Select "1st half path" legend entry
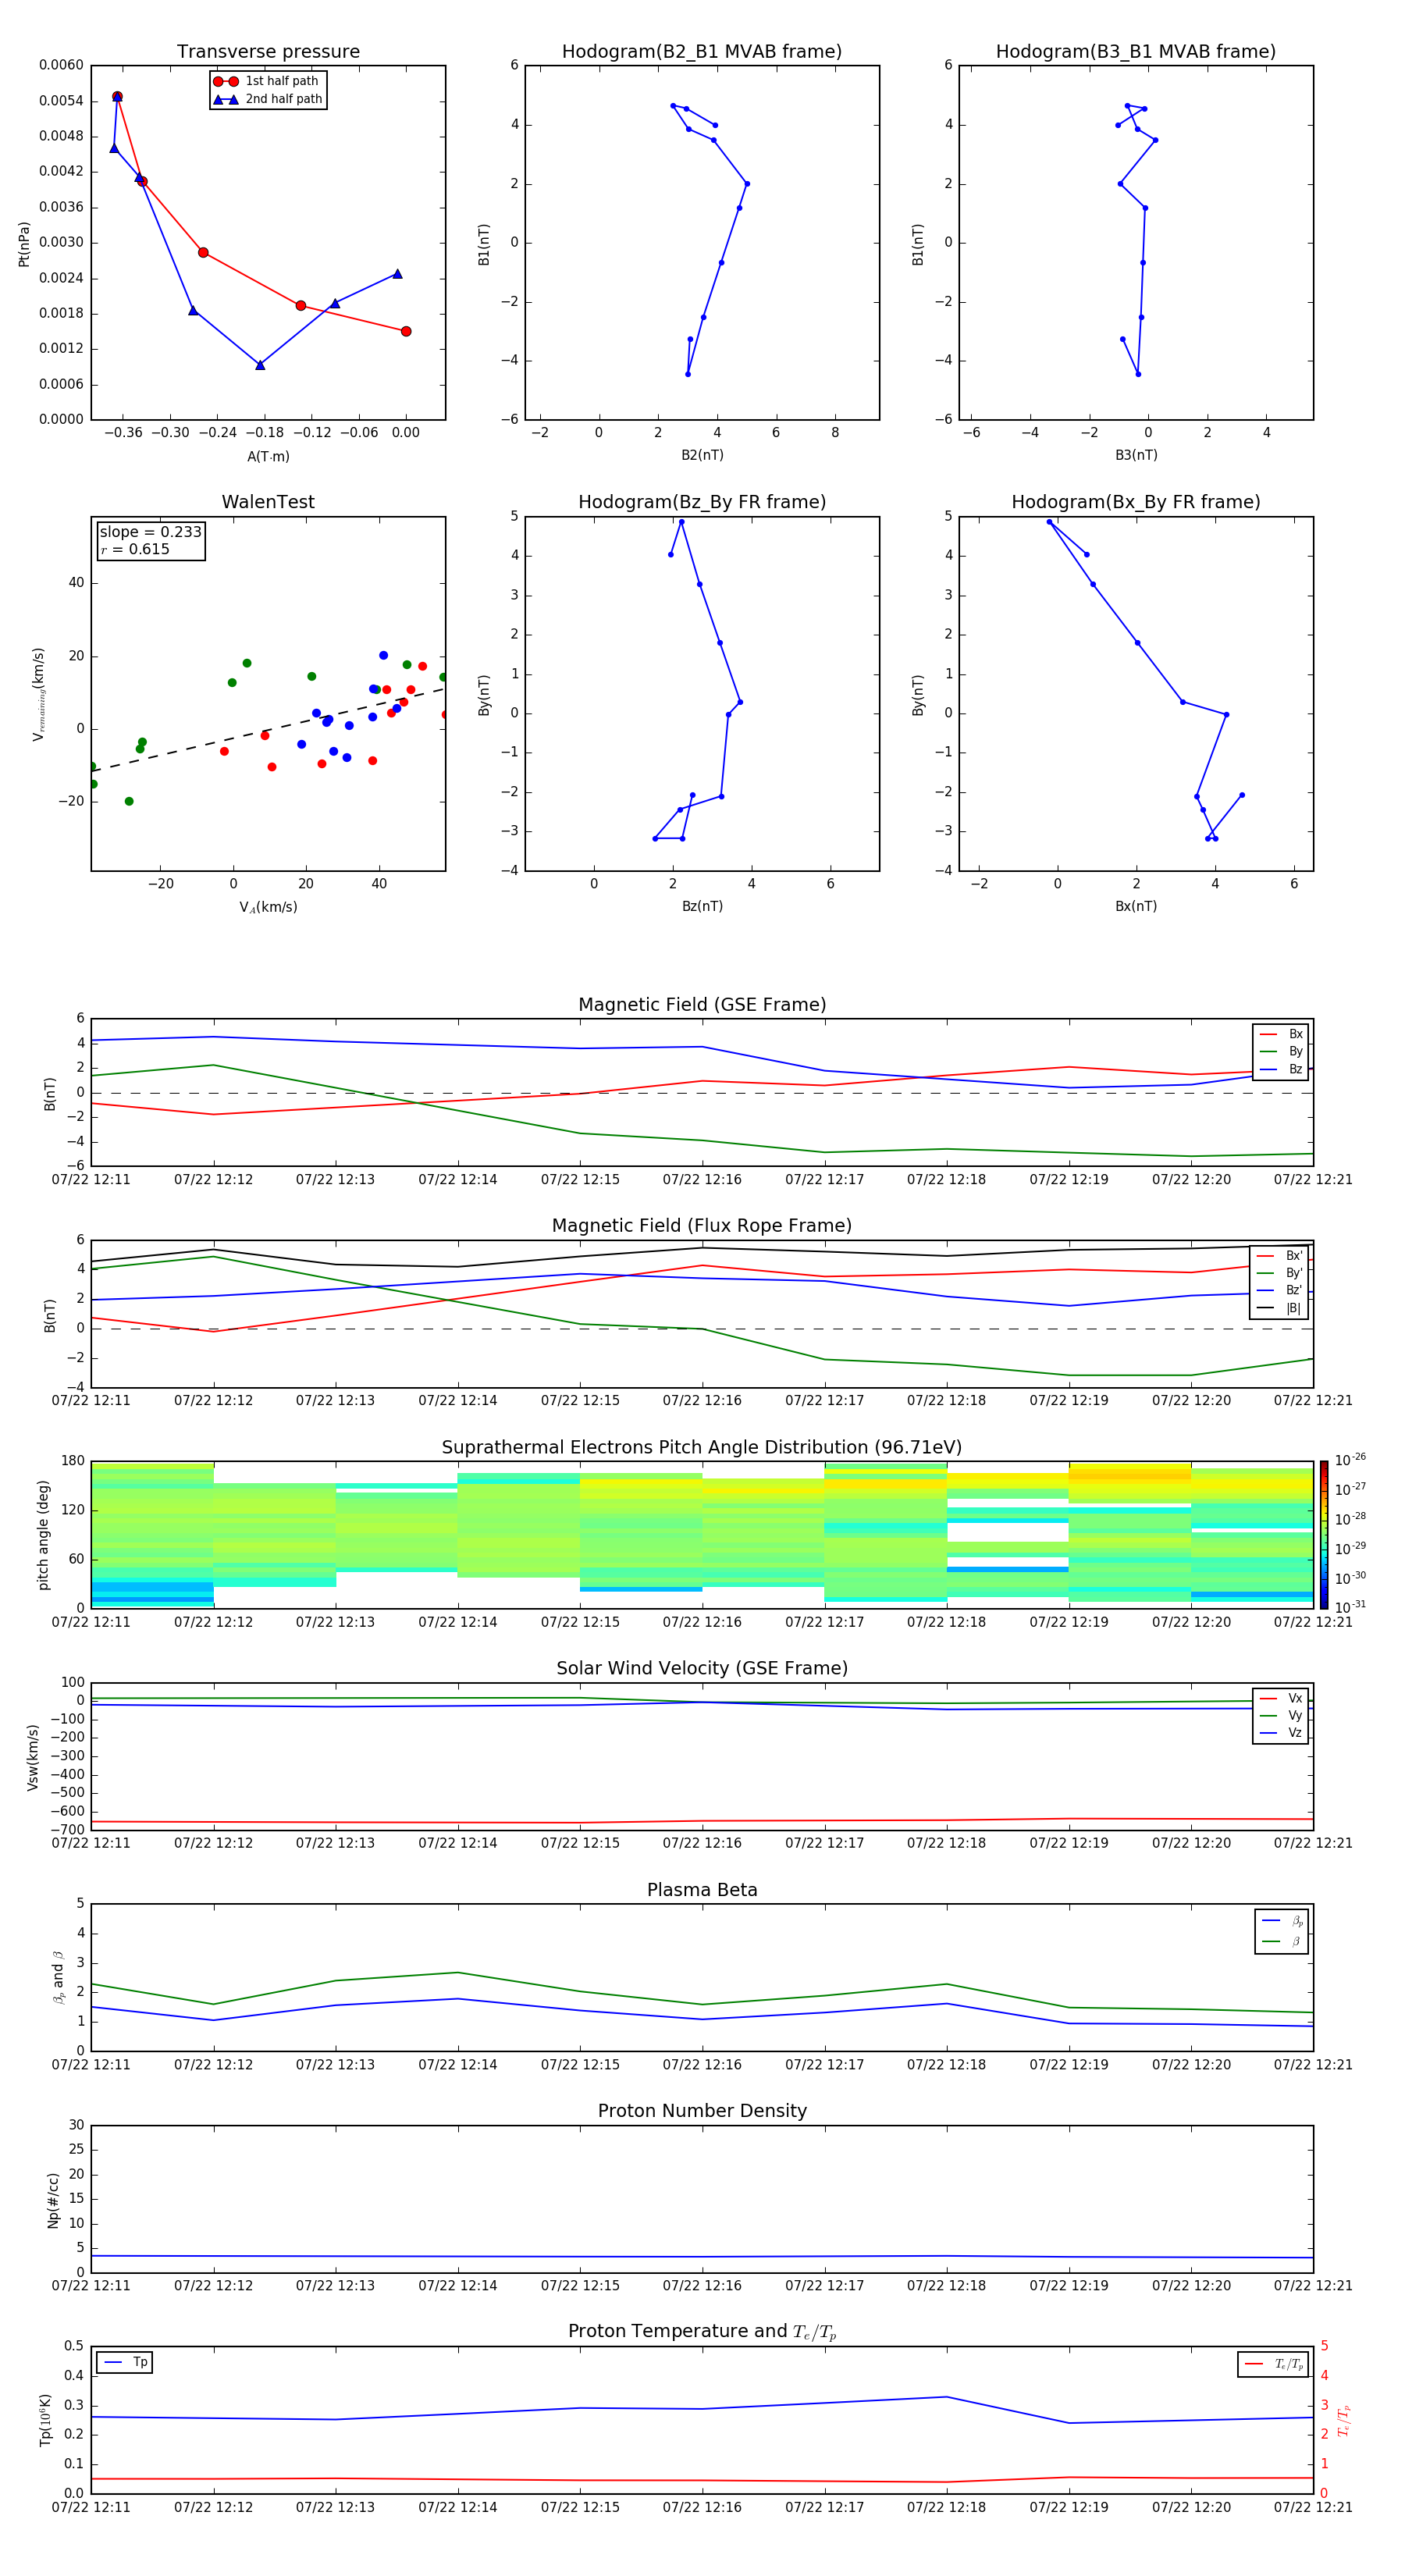1405x2576 pixels. coord(268,81)
